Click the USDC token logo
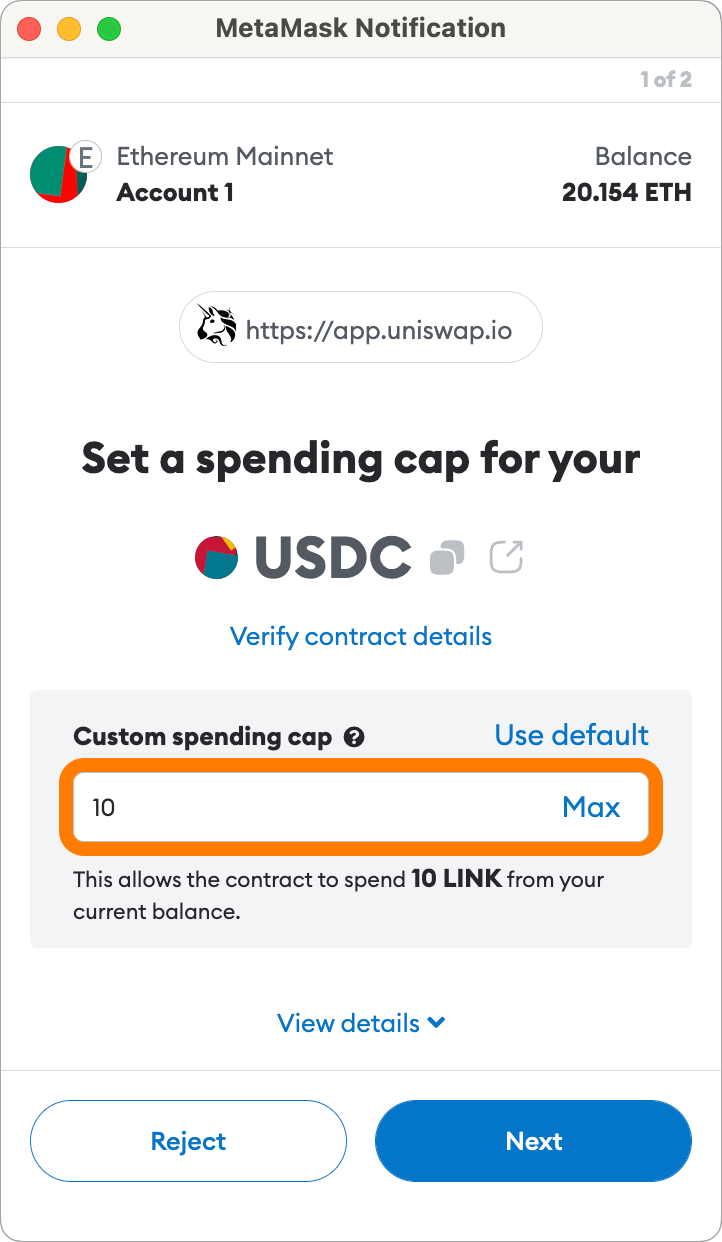Image resolution: width=722 pixels, height=1242 pixels. [x=217, y=558]
